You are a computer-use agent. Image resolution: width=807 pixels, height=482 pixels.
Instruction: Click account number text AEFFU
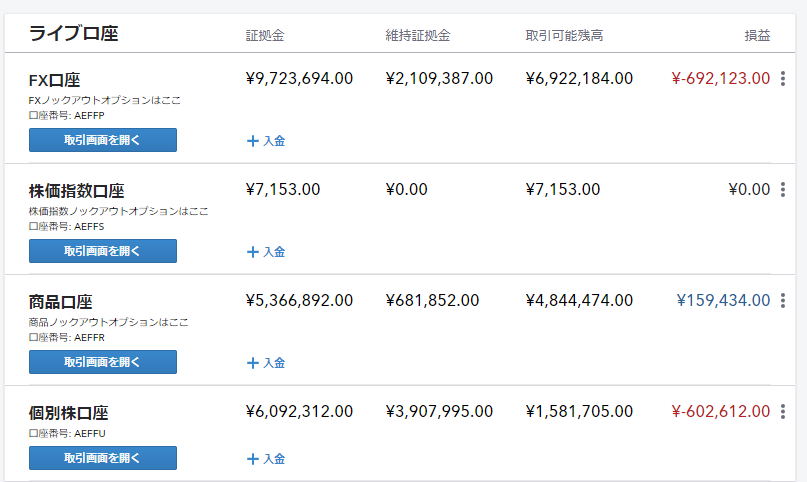click(90, 434)
